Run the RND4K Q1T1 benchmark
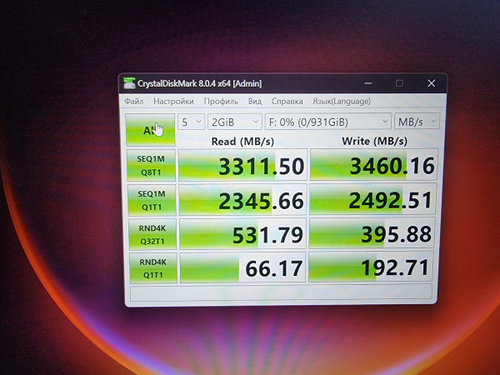 click(x=153, y=268)
